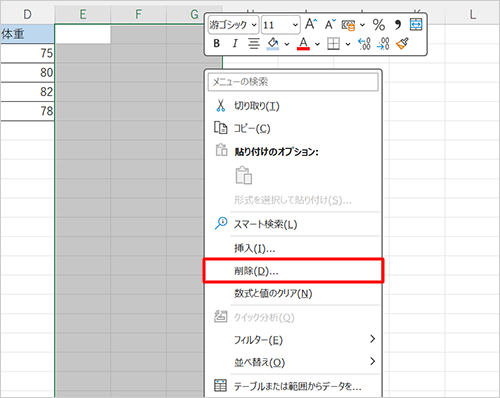Click the accounting number format icon

click(x=348, y=25)
